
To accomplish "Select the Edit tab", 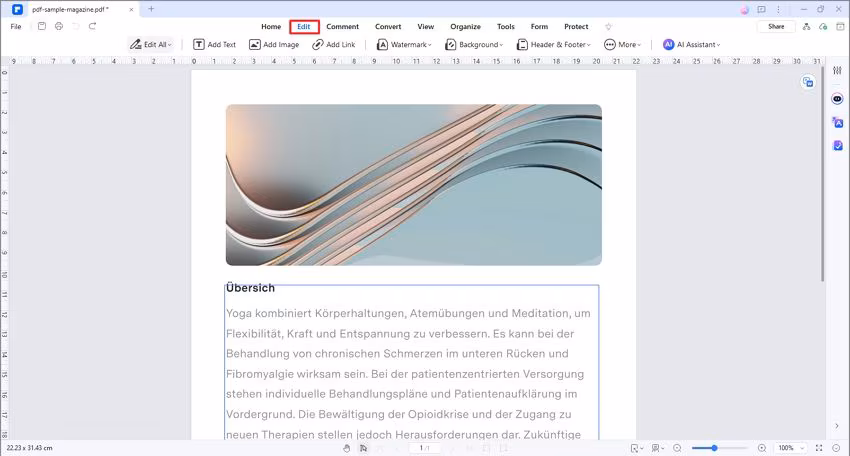I will (x=304, y=27).
